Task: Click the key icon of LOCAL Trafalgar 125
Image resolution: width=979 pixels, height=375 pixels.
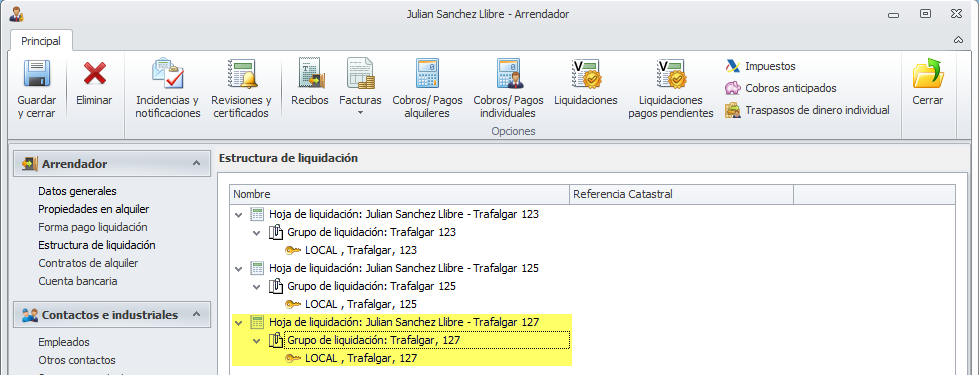Action: (293, 304)
